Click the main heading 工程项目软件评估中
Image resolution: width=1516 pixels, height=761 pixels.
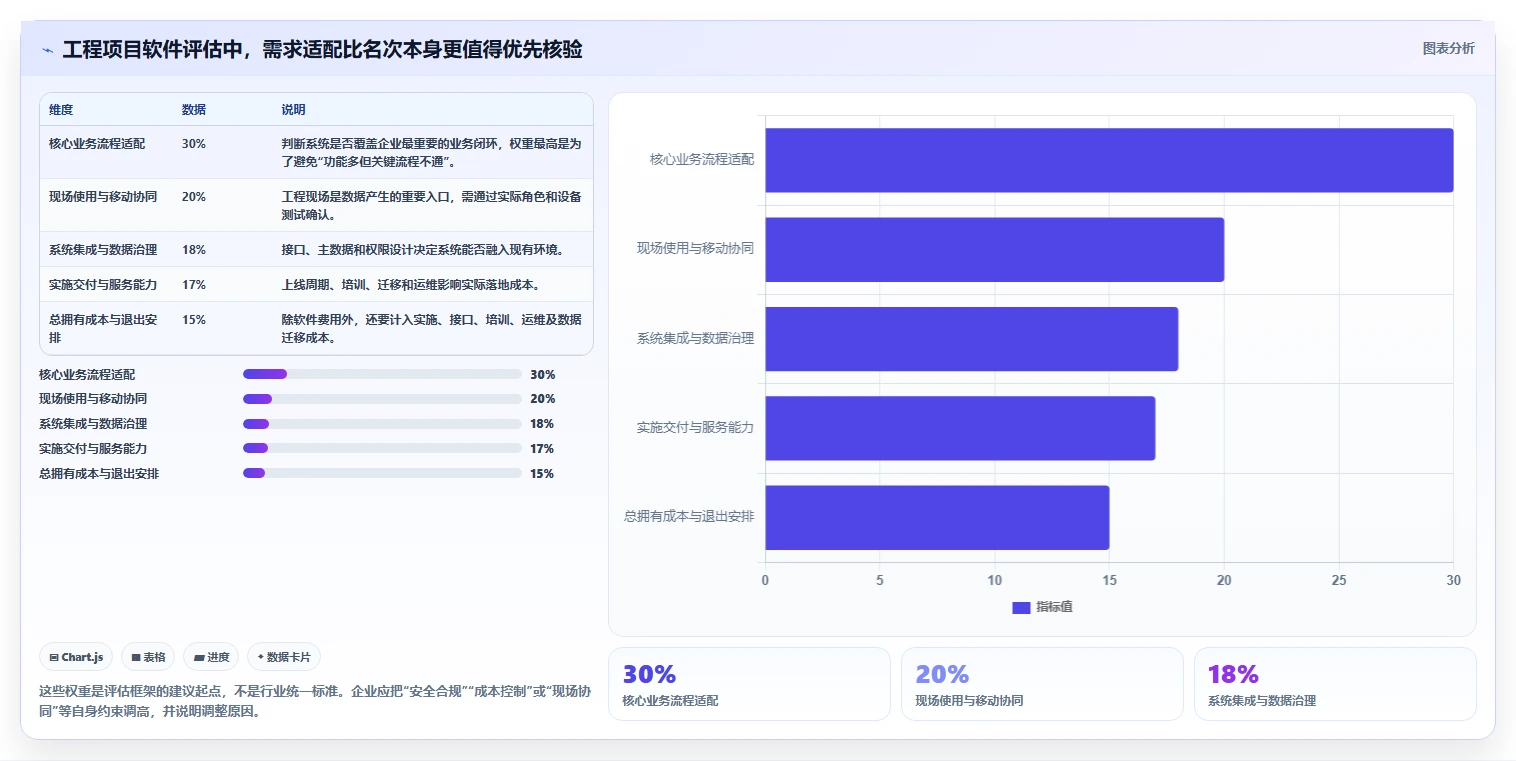[323, 49]
